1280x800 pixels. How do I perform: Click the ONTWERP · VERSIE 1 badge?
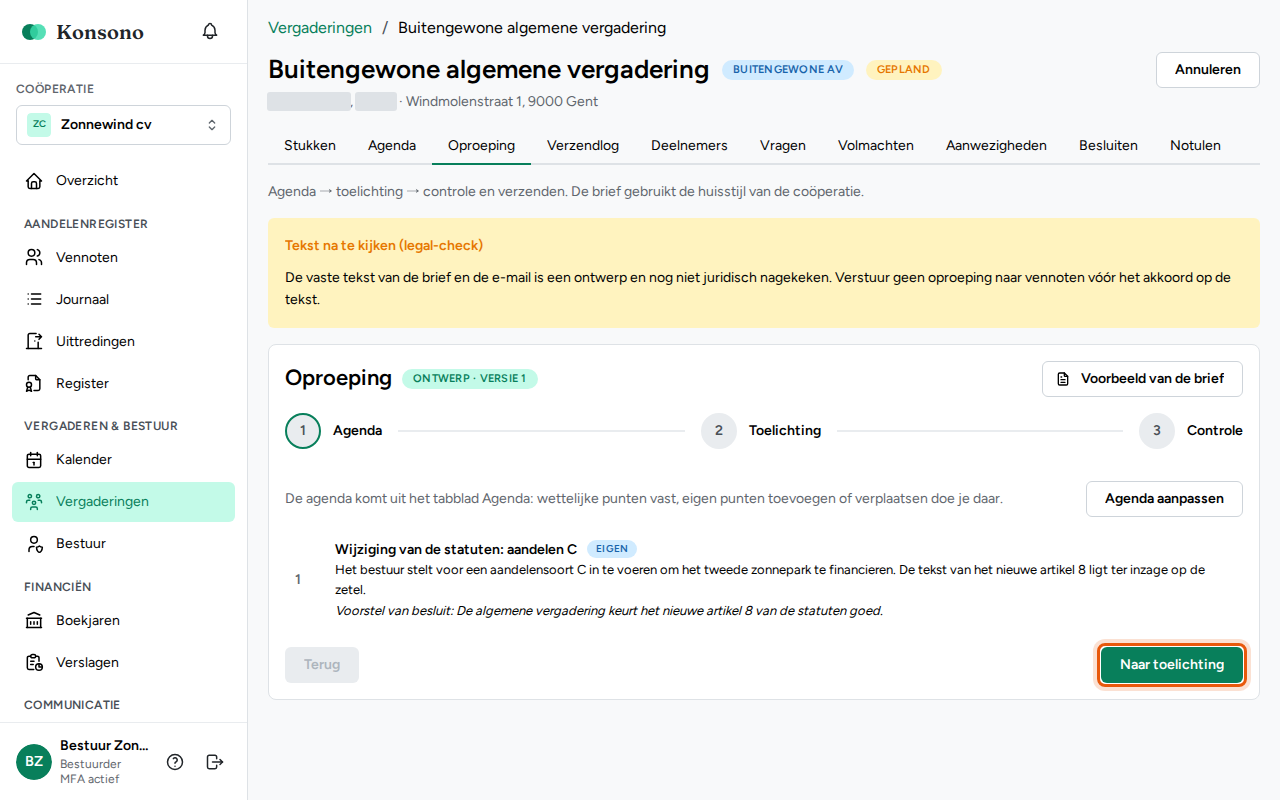(x=470, y=379)
